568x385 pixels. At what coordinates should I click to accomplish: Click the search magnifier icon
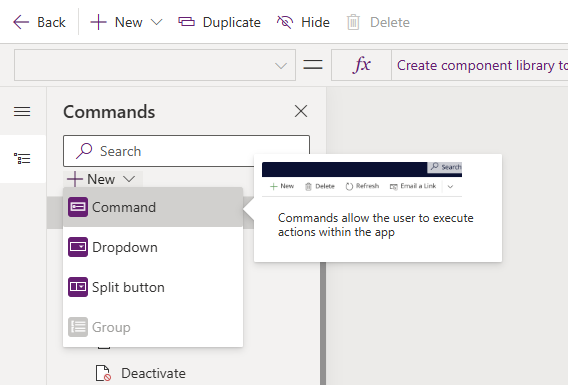tap(84, 151)
